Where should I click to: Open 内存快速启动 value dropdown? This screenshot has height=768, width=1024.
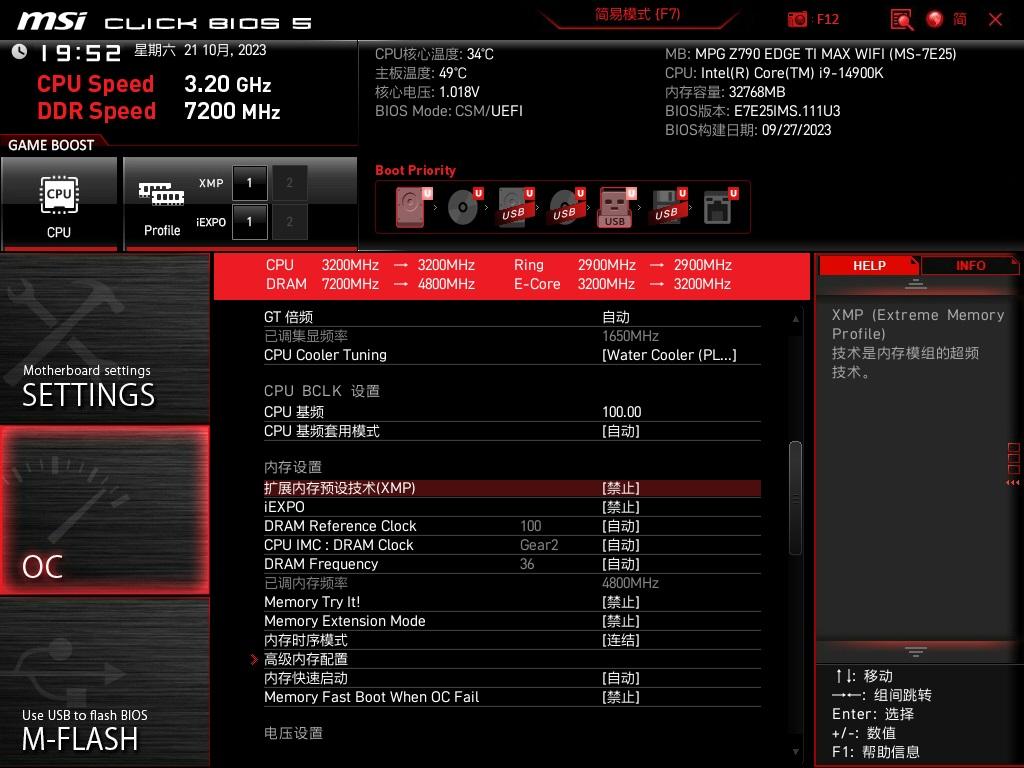point(620,678)
